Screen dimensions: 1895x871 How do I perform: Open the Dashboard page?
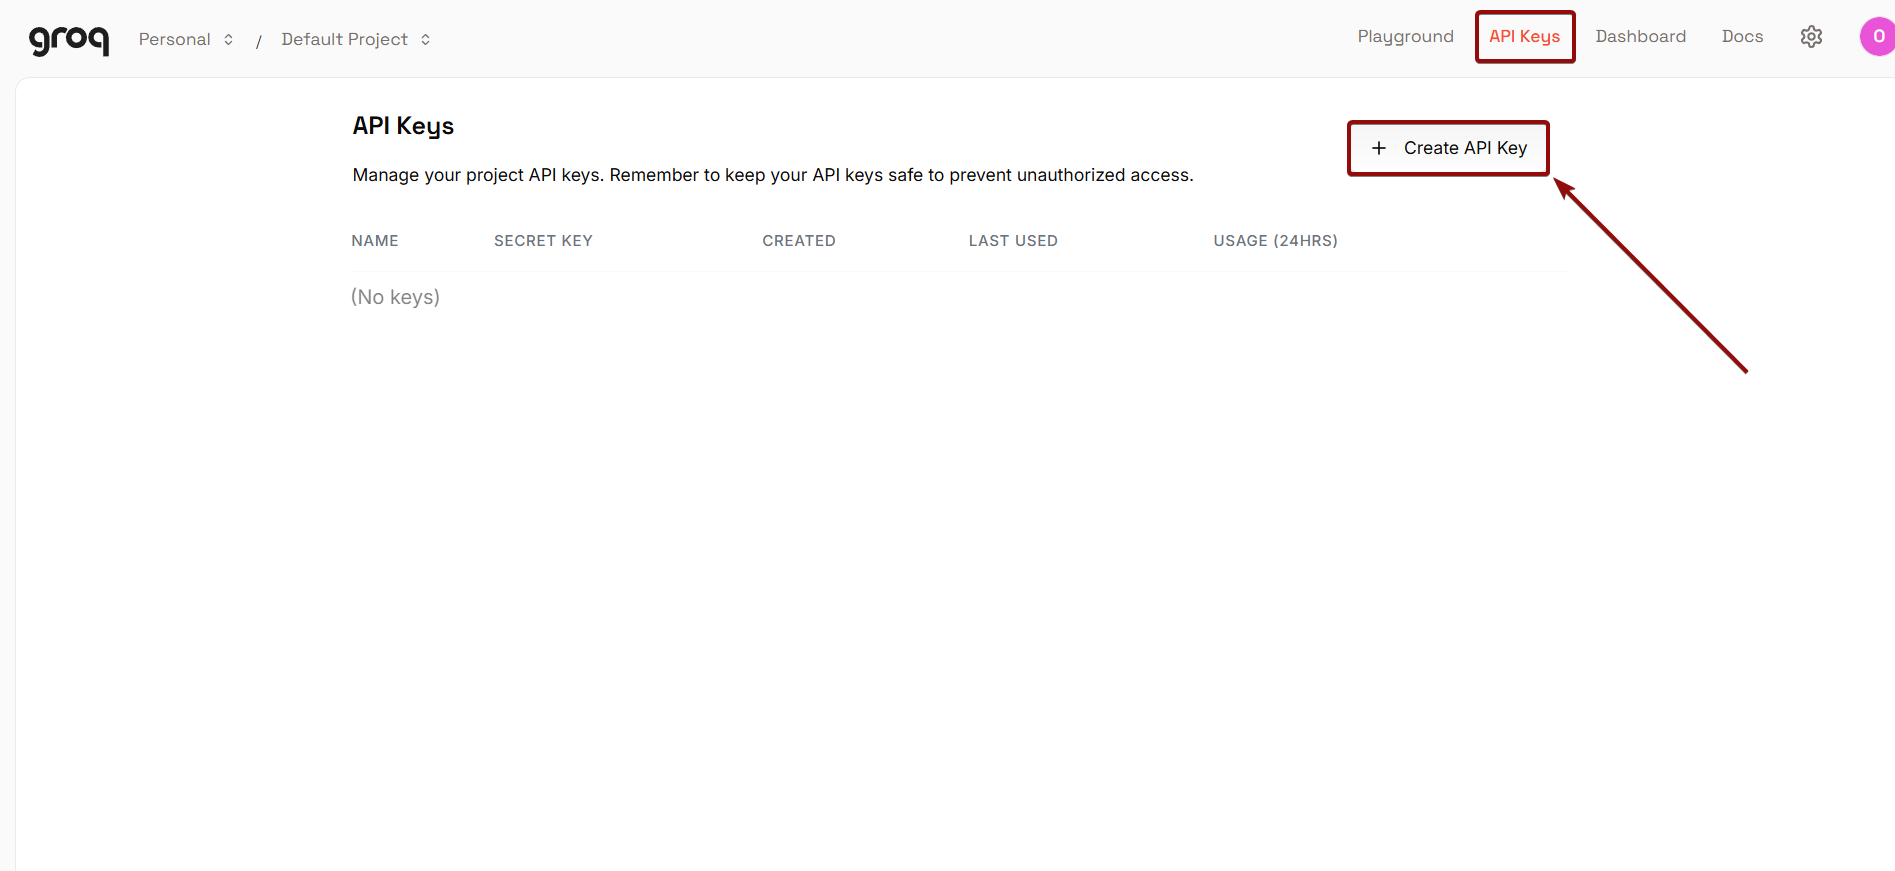point(1640,36)
